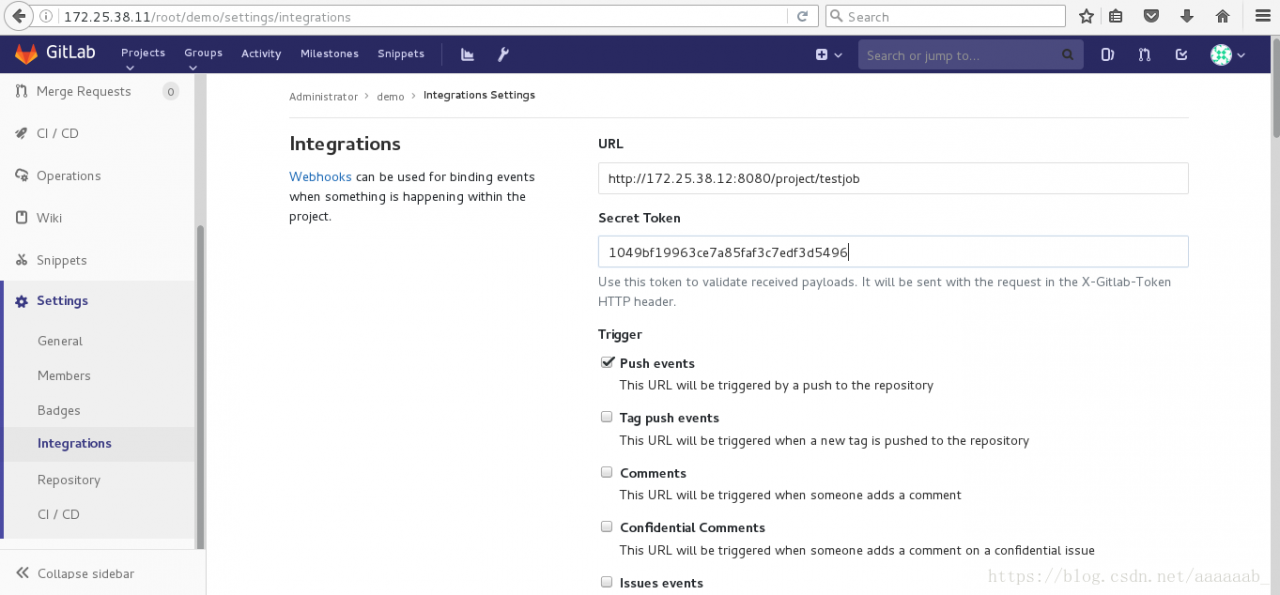Image resolution: width=1280 pixels, height=595 pixels.
Task: Open the Badges settings sub-item
Action: 59,411
